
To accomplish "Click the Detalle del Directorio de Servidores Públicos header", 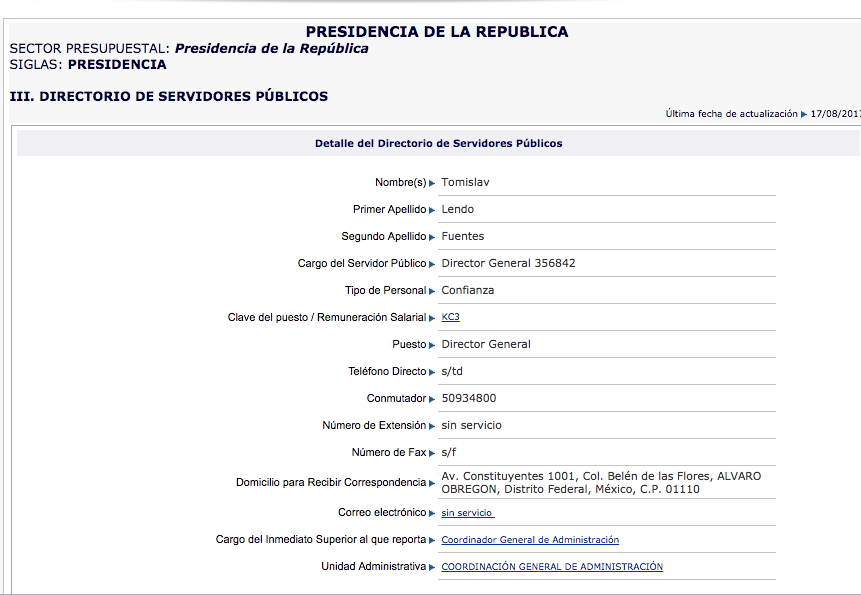I will 438,143.
